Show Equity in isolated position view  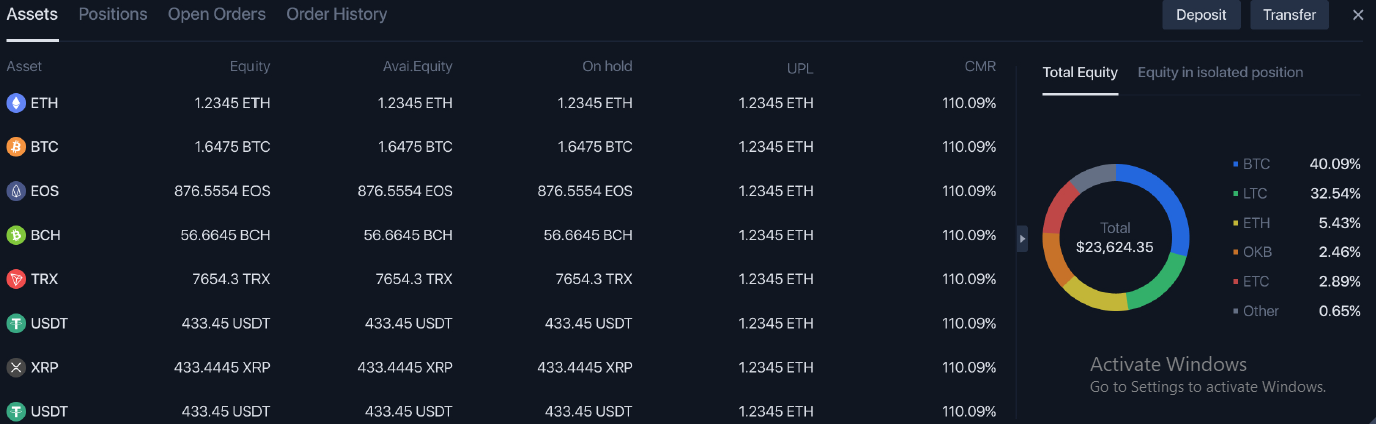[x=1220, y=72]
